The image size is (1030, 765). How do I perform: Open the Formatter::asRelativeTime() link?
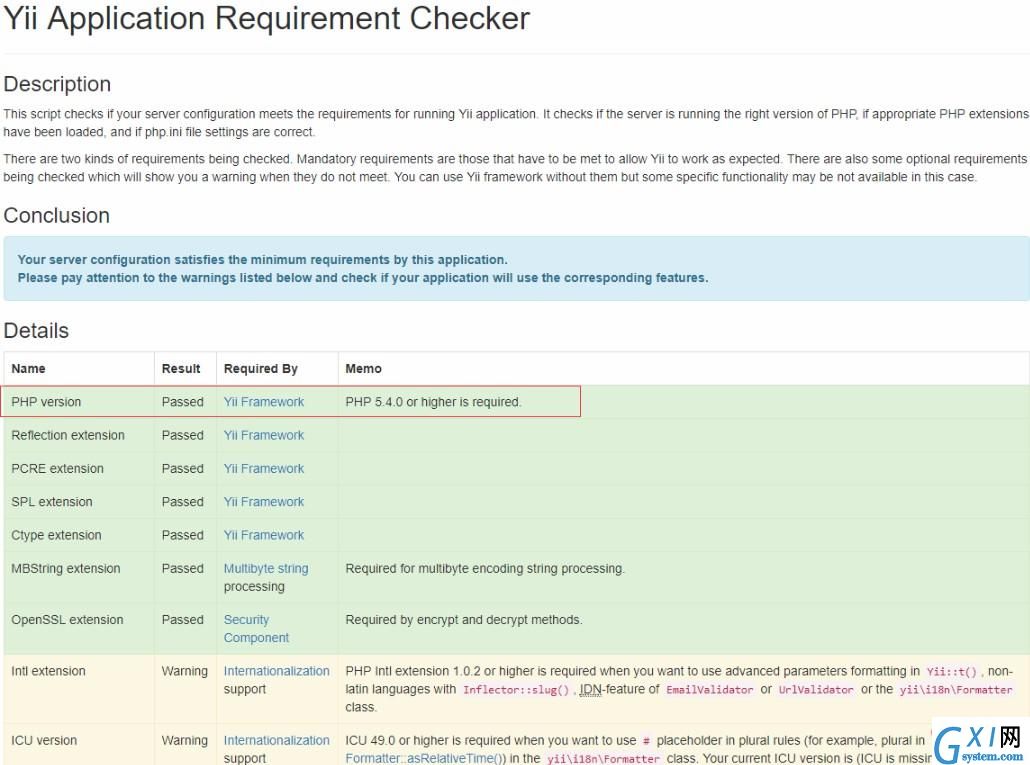[x=426, y=758]
